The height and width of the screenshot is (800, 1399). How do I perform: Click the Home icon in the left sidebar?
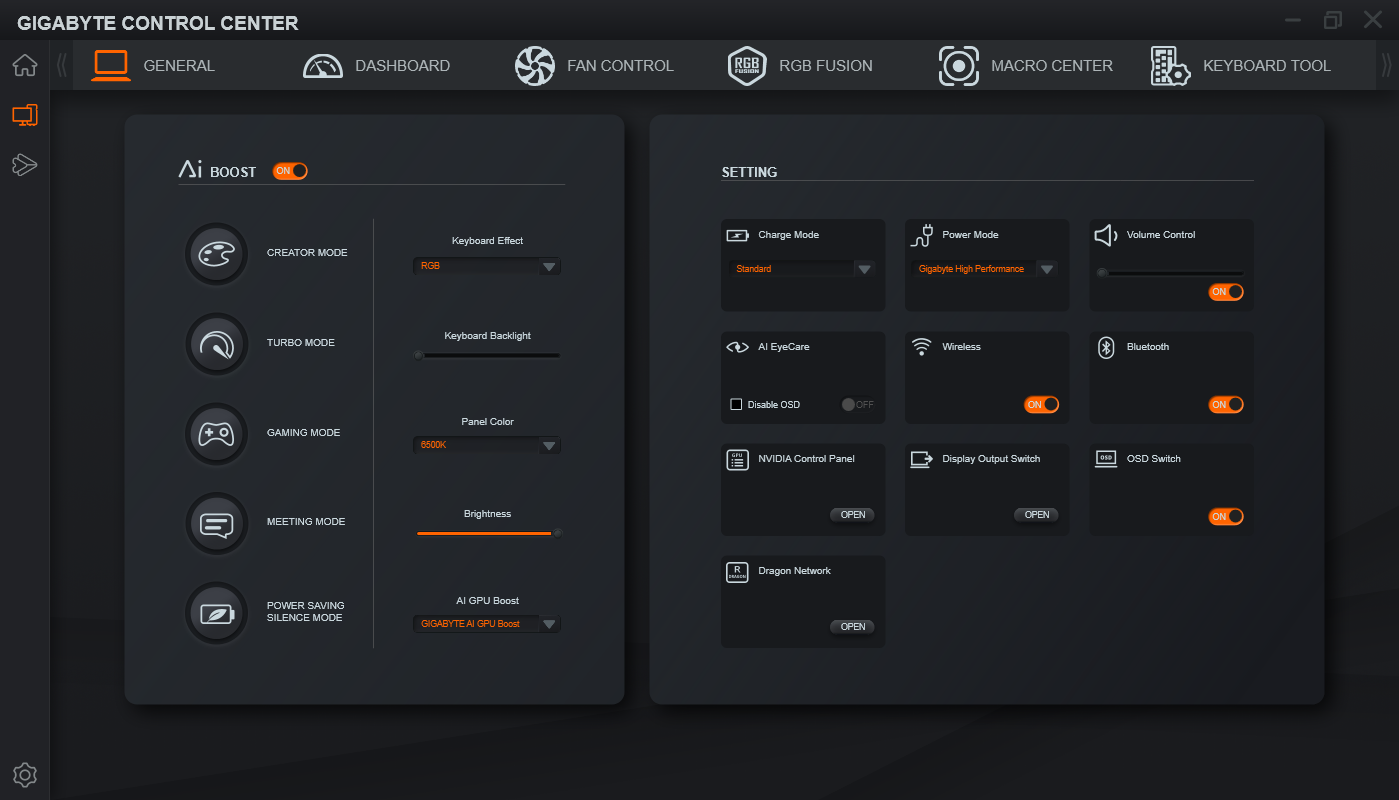(25, 66)
